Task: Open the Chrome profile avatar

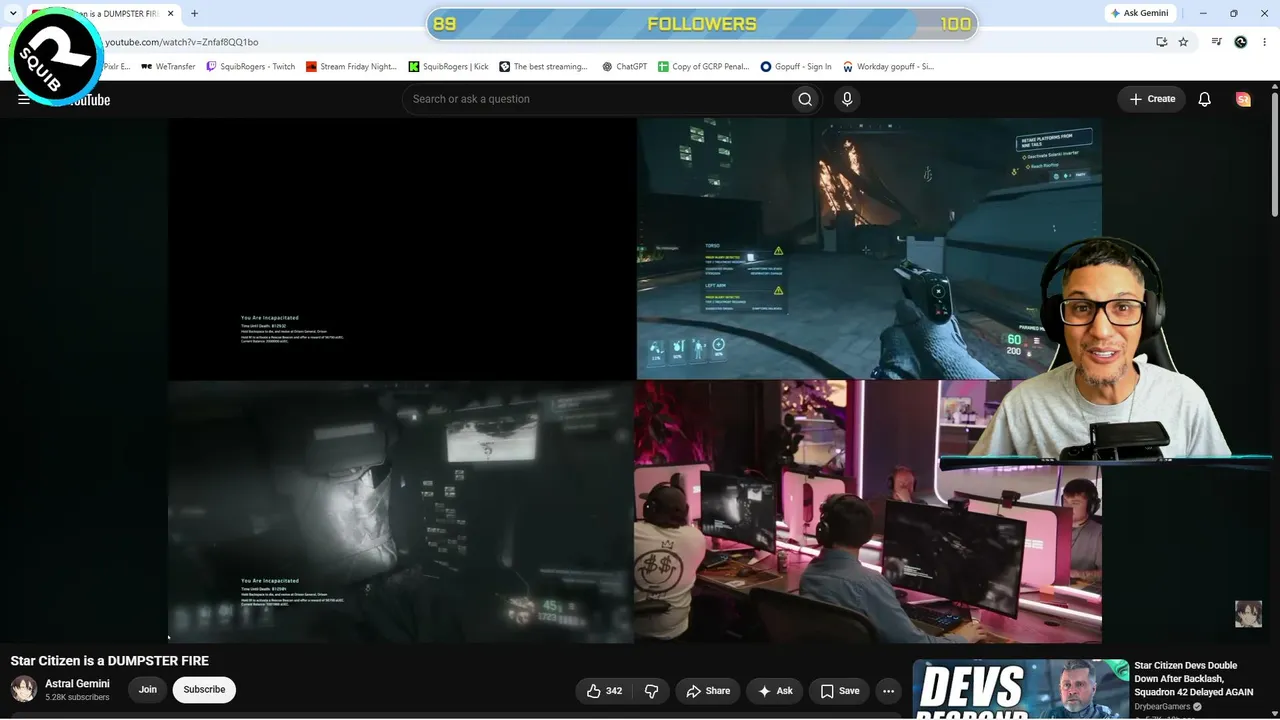Action: 1241,42
